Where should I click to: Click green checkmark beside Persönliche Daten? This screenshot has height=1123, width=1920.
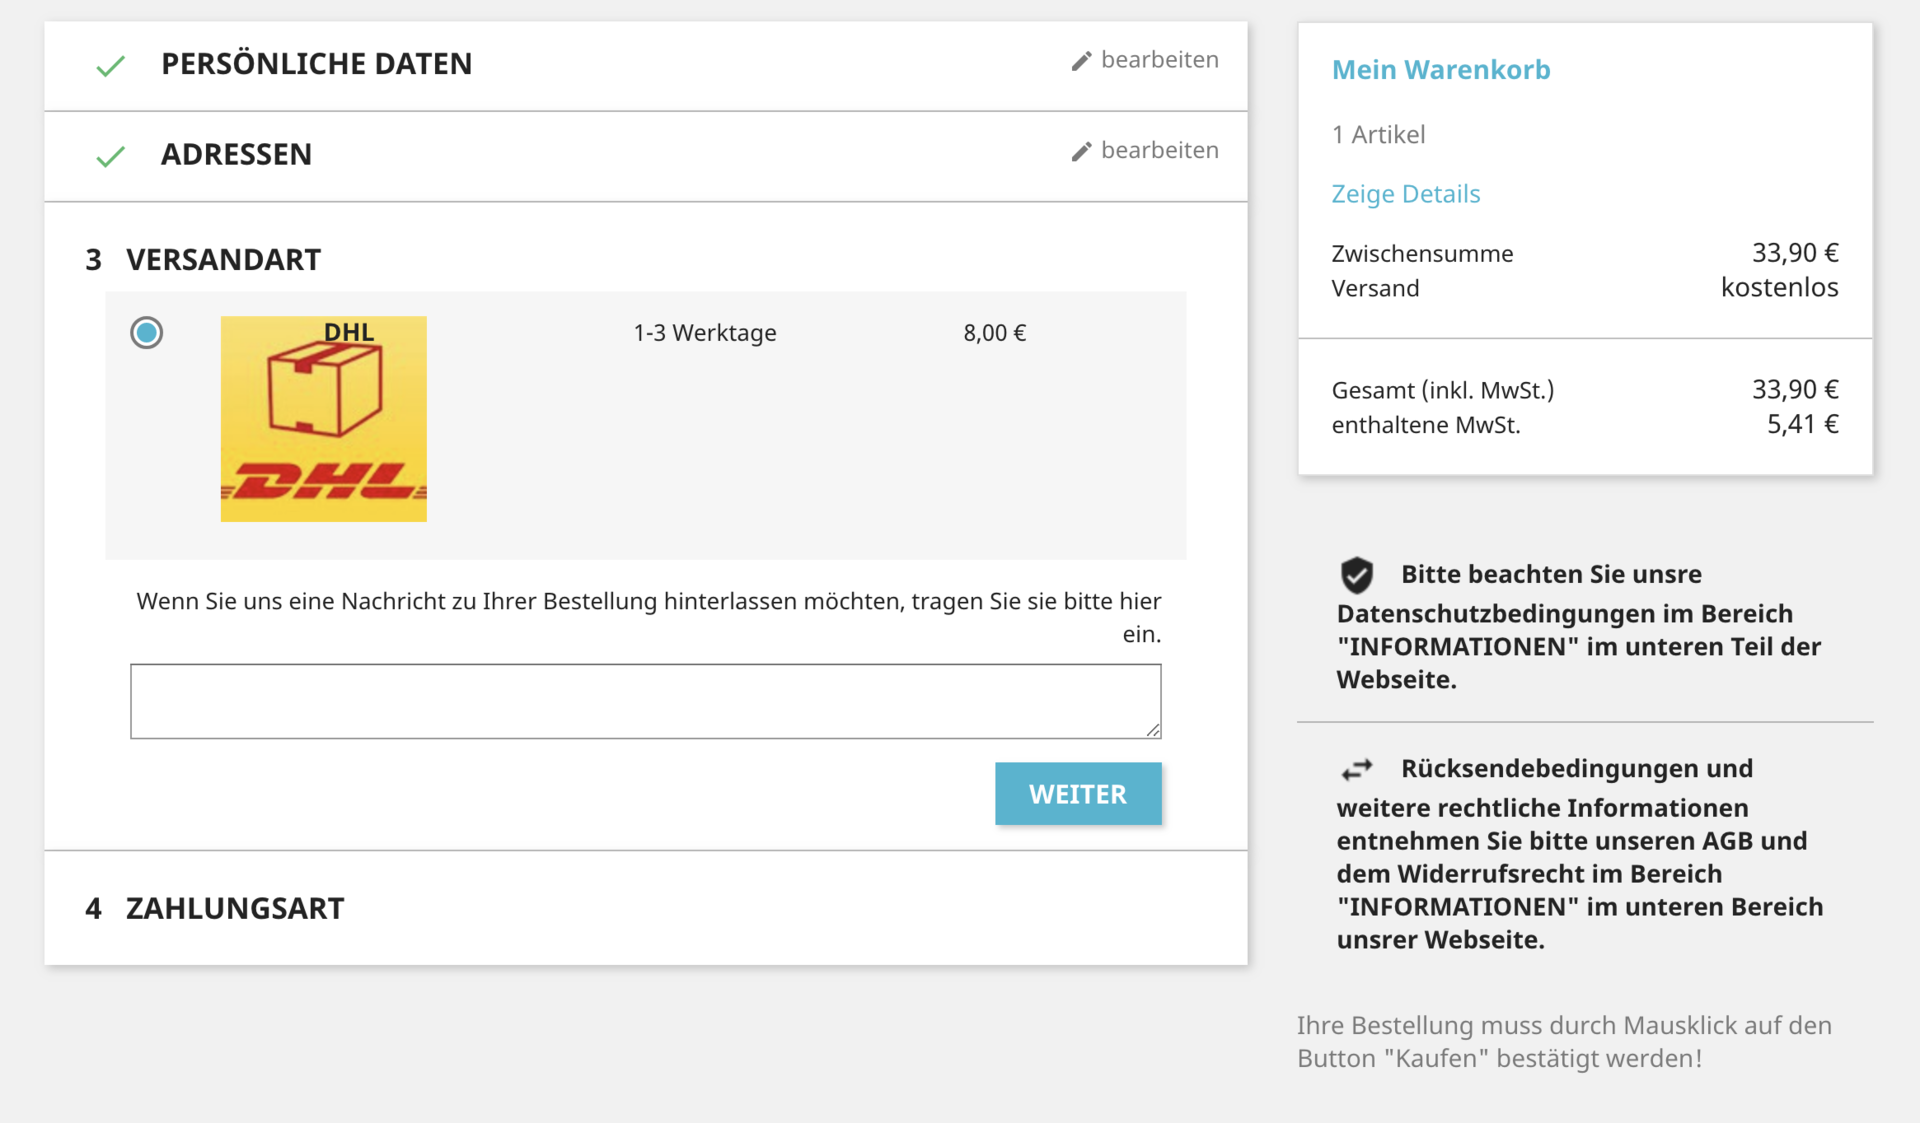click(110, 66)
